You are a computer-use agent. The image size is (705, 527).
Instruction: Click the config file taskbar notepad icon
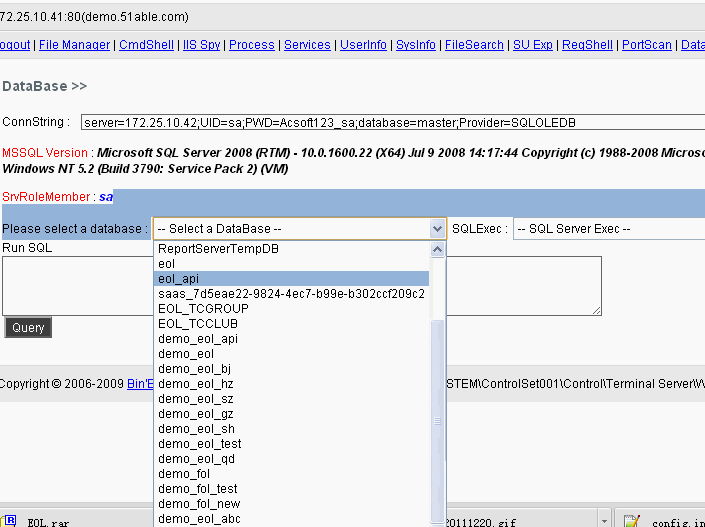632,522
